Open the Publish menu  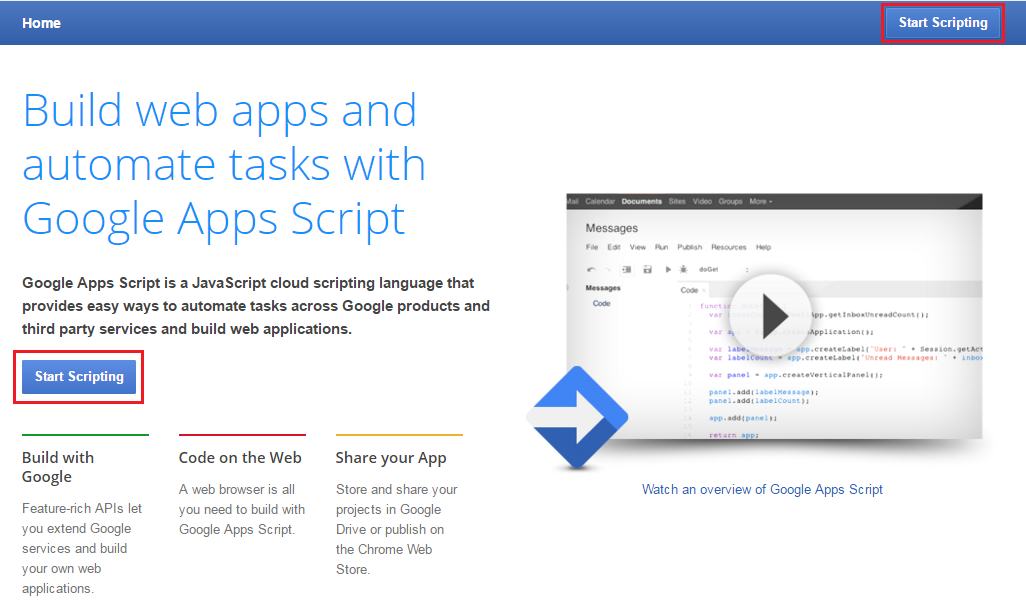[x=689, y=247]
